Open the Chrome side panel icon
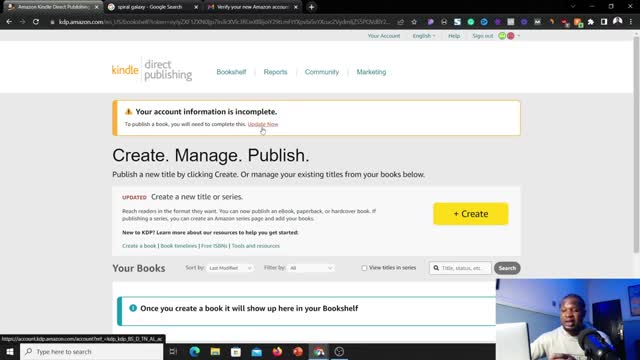This screenshot has height=360, width=640. point(604,22)
